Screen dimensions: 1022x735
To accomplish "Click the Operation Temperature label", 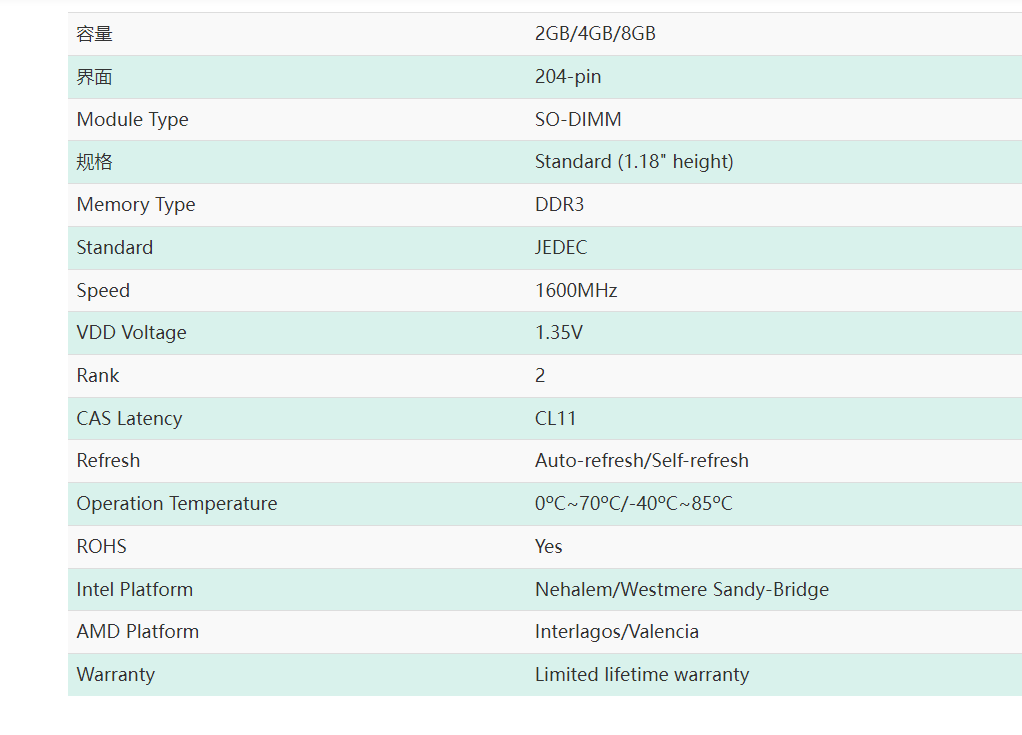I will coord(177,504).
